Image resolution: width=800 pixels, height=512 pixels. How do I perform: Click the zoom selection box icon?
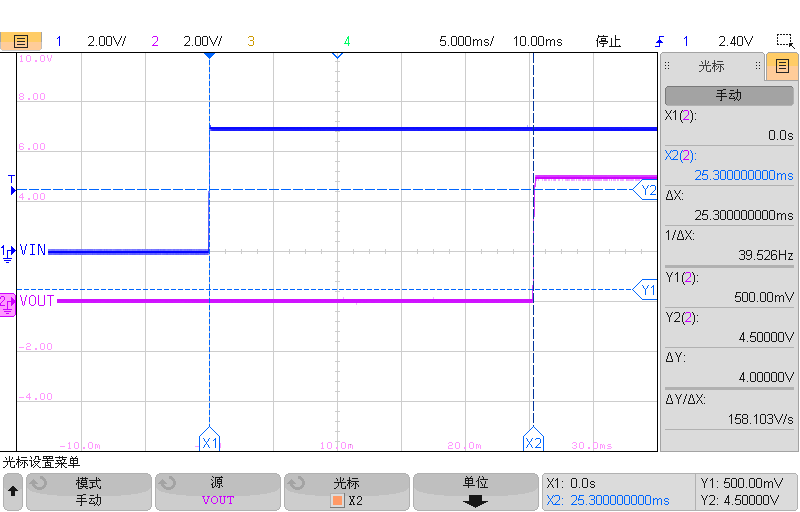[785, 41]
